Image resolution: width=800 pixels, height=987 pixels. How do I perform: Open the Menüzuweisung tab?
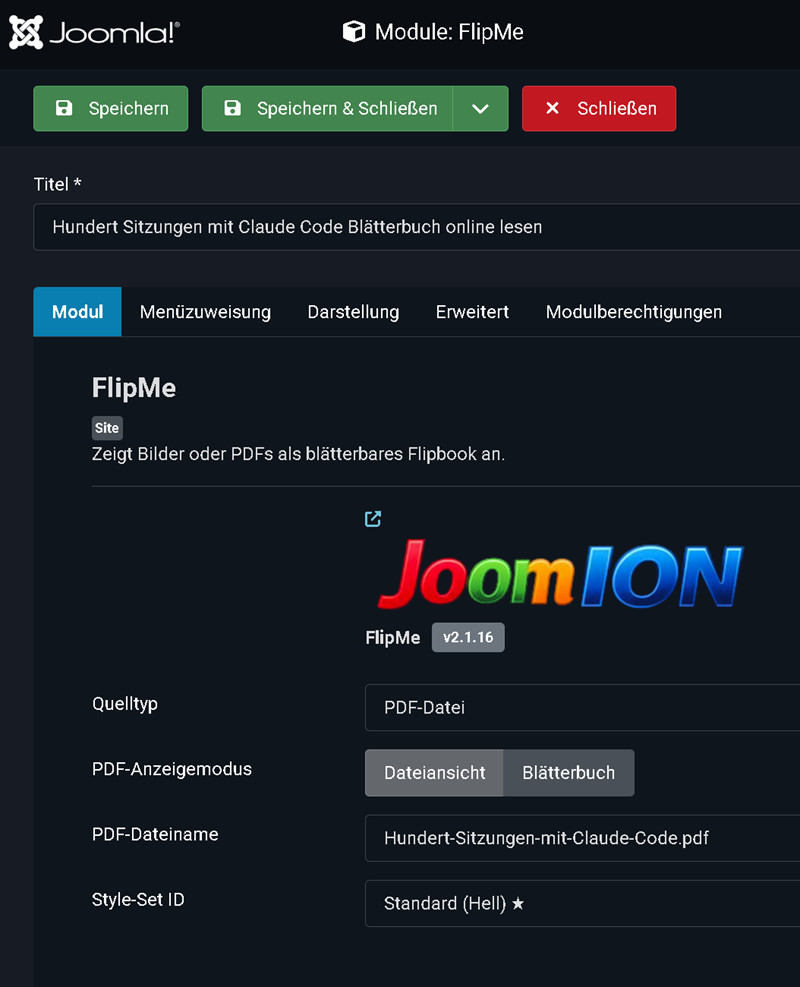click(205, 312)
